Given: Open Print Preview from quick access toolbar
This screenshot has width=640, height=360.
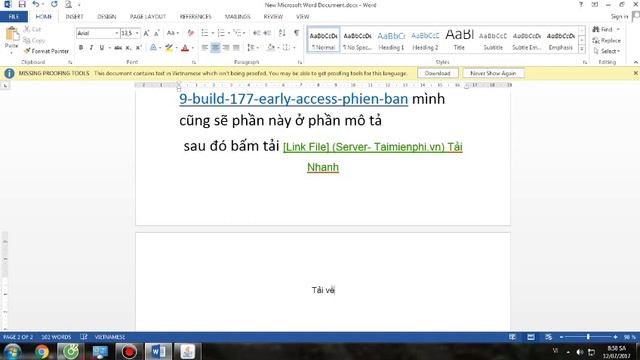Looking at the screenshot, I should pos(68,4).
